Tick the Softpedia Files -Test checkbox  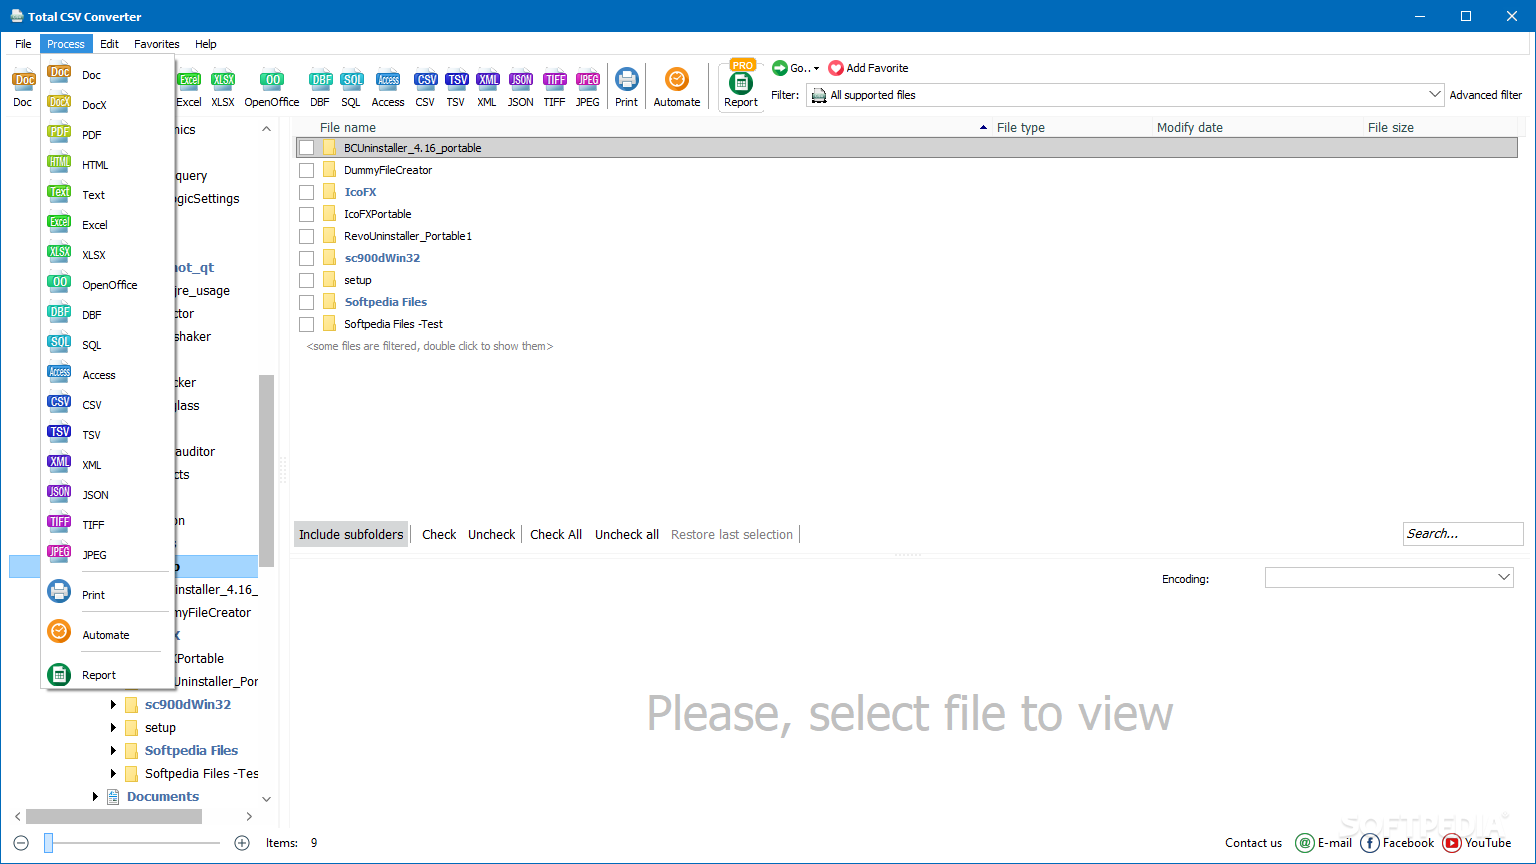pos(307,324)
